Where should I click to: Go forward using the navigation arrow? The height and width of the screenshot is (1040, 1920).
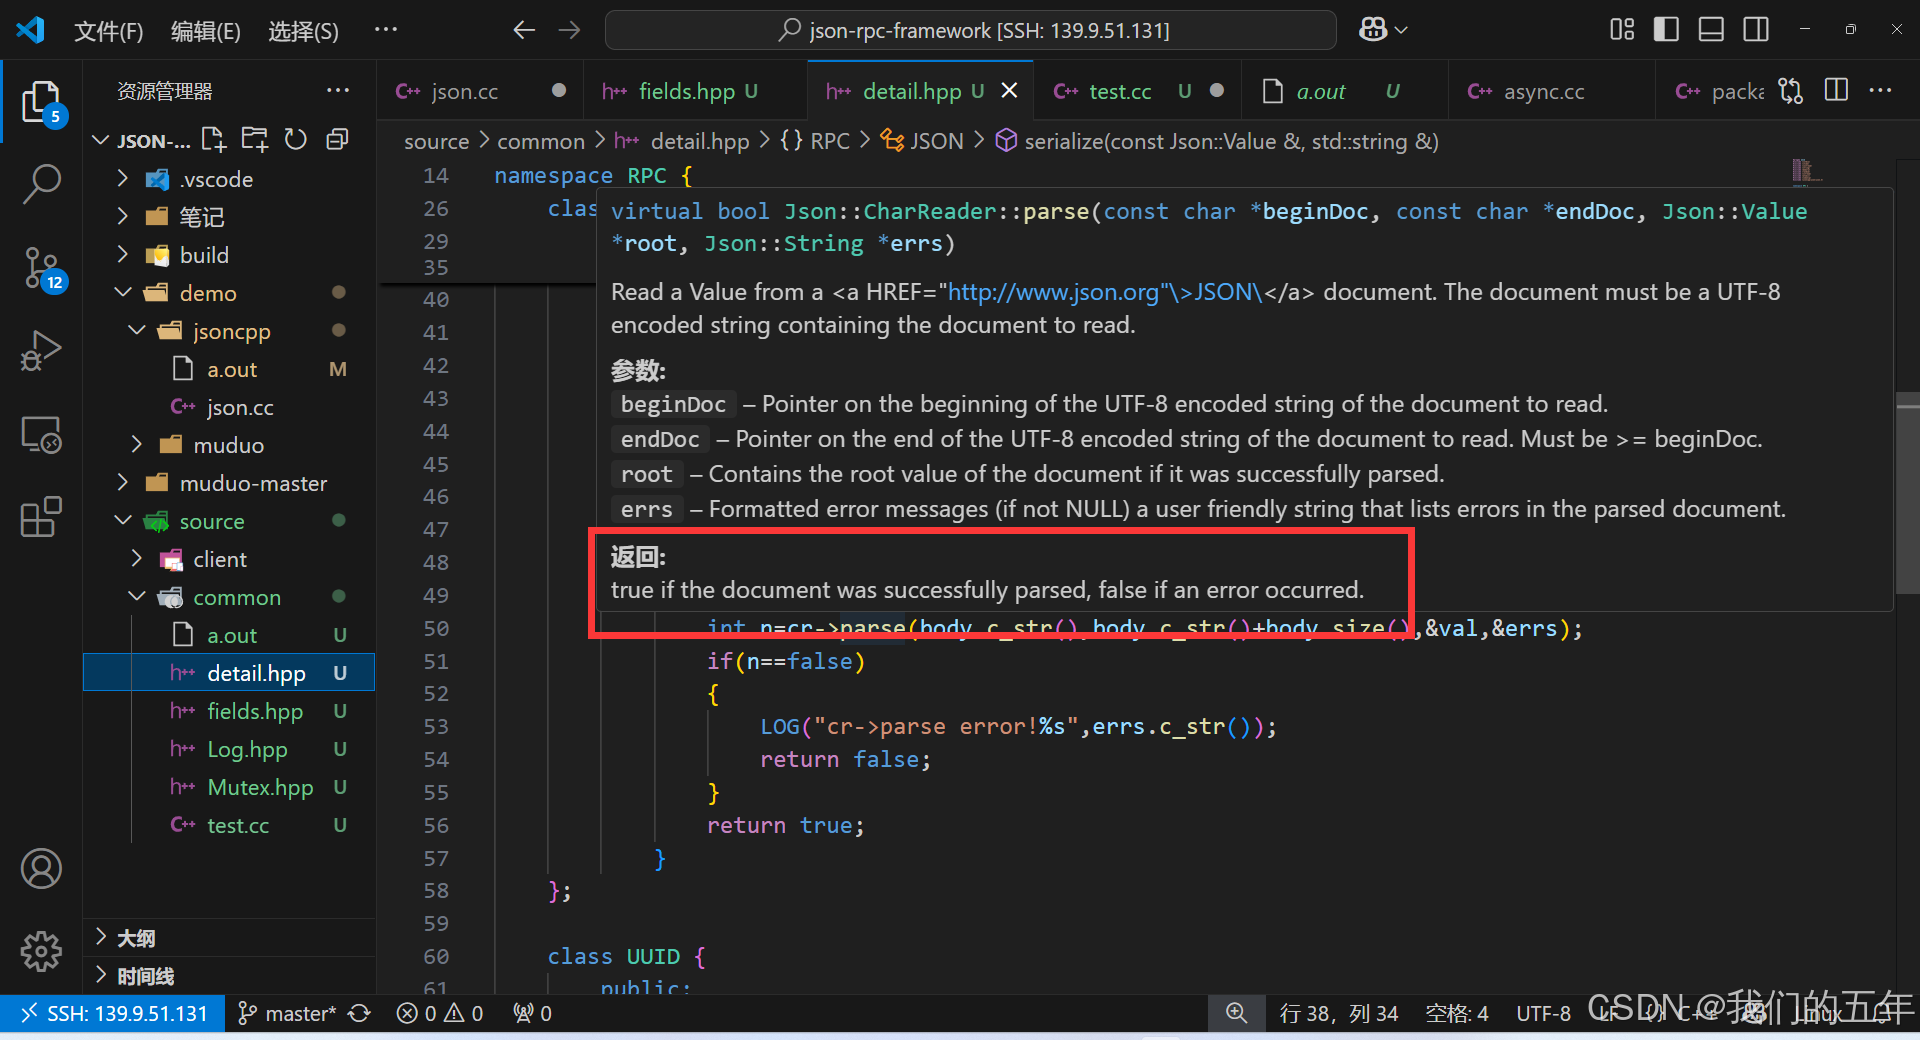(x=569, y=30)
